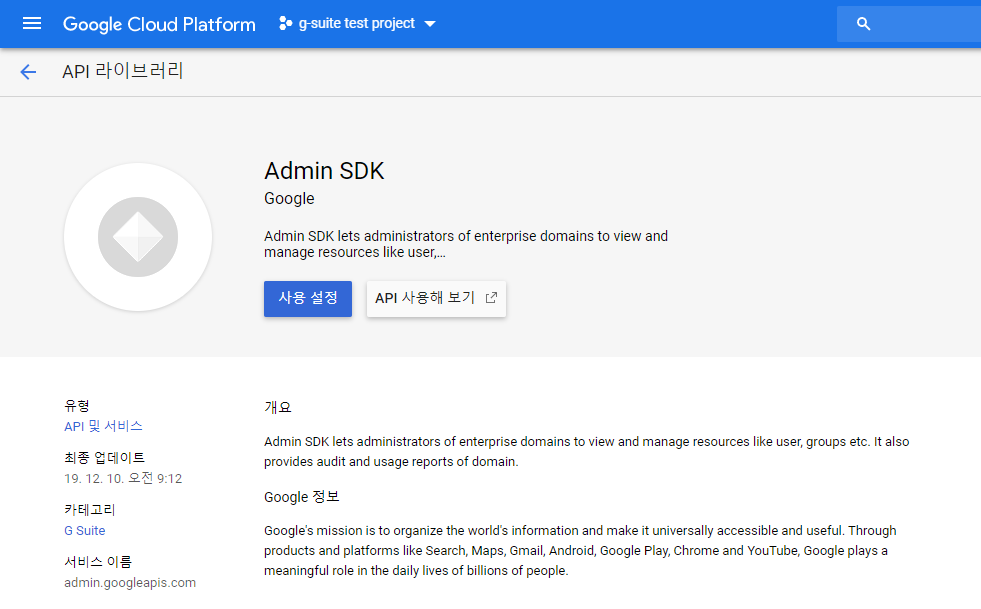Click the 개요 section heading
The height and width of the screenshot is (609, 981).
(x=278, y=407)
